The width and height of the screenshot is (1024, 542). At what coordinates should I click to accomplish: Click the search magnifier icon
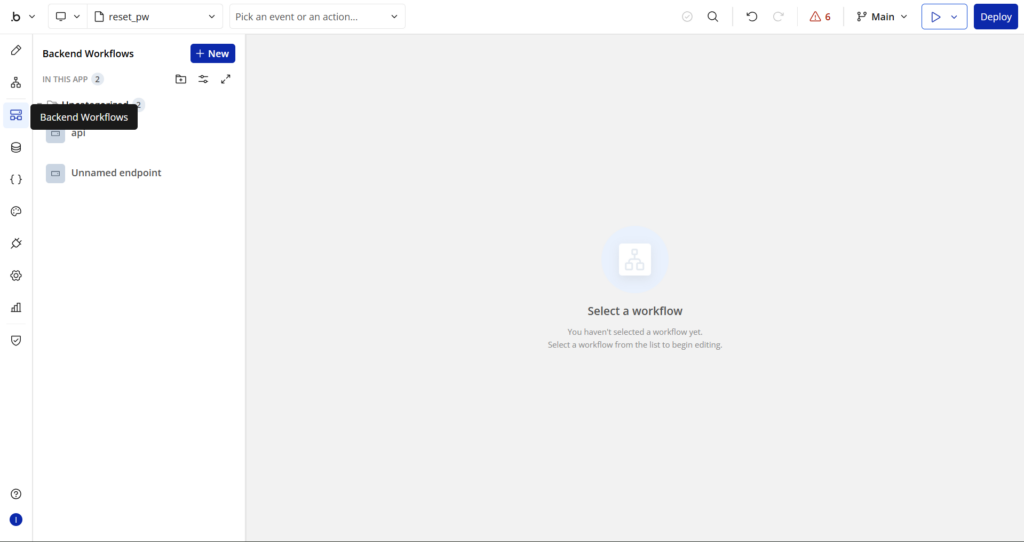point(713,17)
